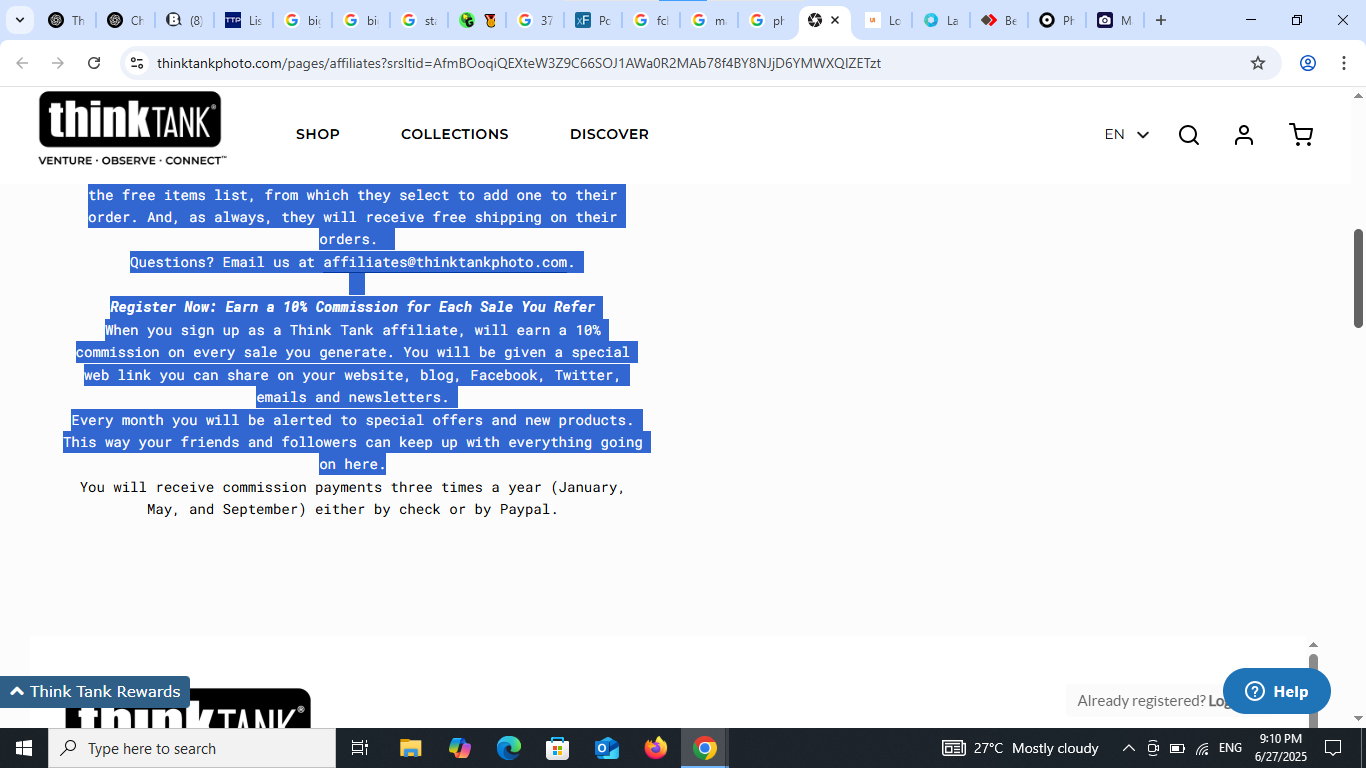Click the Help chat button
The height and width of the screenshot is (768, 1366).
(1277, 691)
